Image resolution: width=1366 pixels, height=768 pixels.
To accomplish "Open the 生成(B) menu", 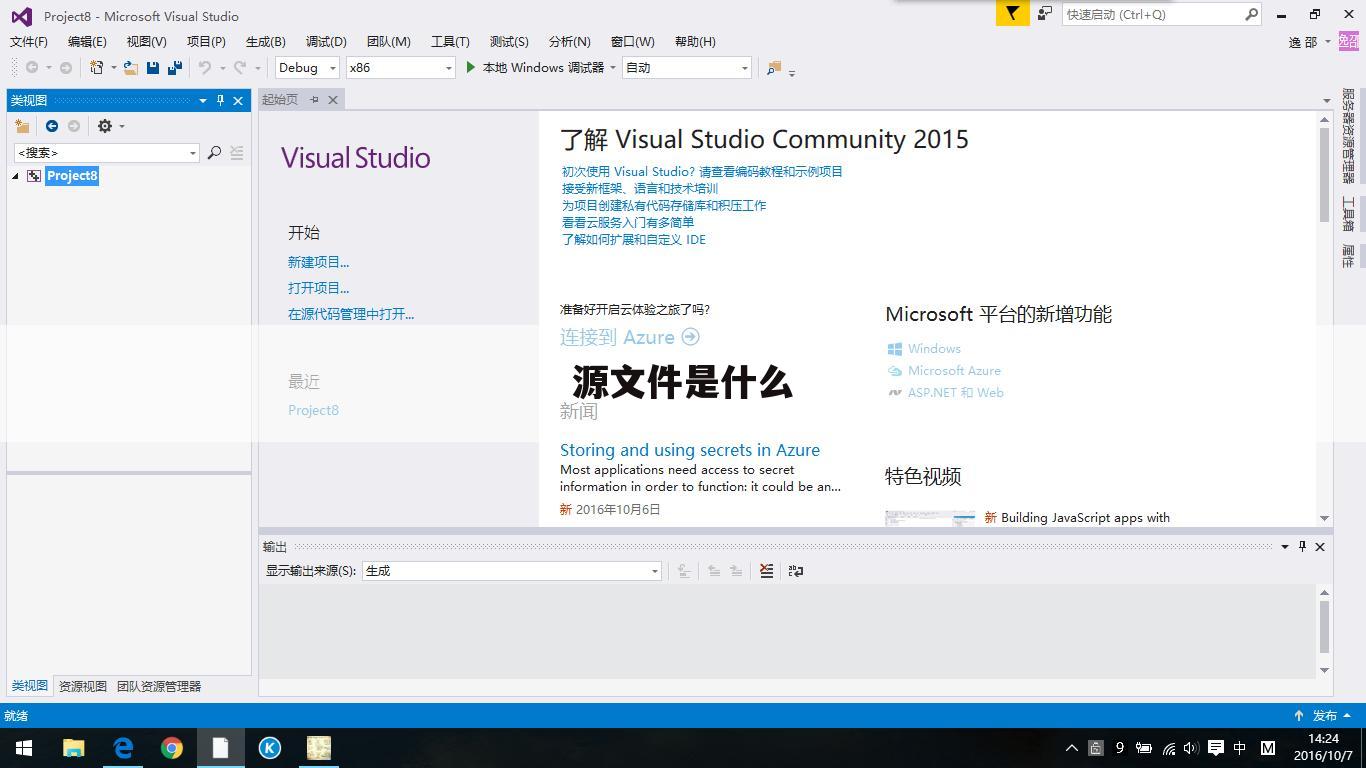I will [266, 42].
